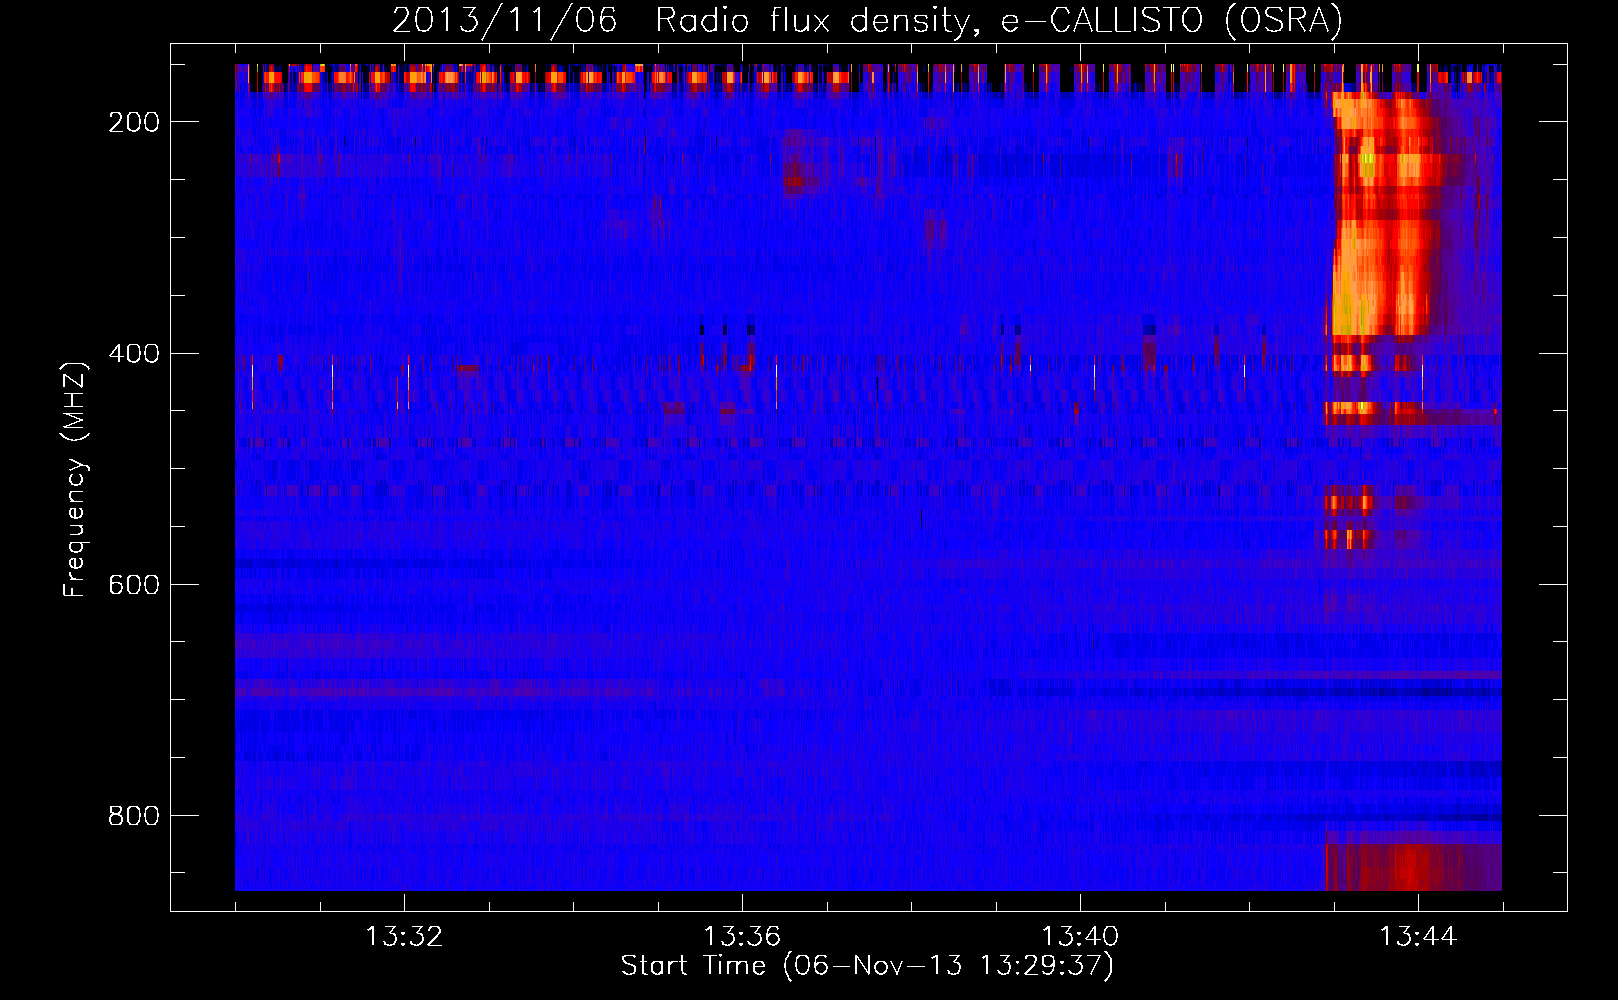Viewport: 1618px width, 1000px height.
Task: Click the 13:36 time tick label
Action: tap(742, 937)
